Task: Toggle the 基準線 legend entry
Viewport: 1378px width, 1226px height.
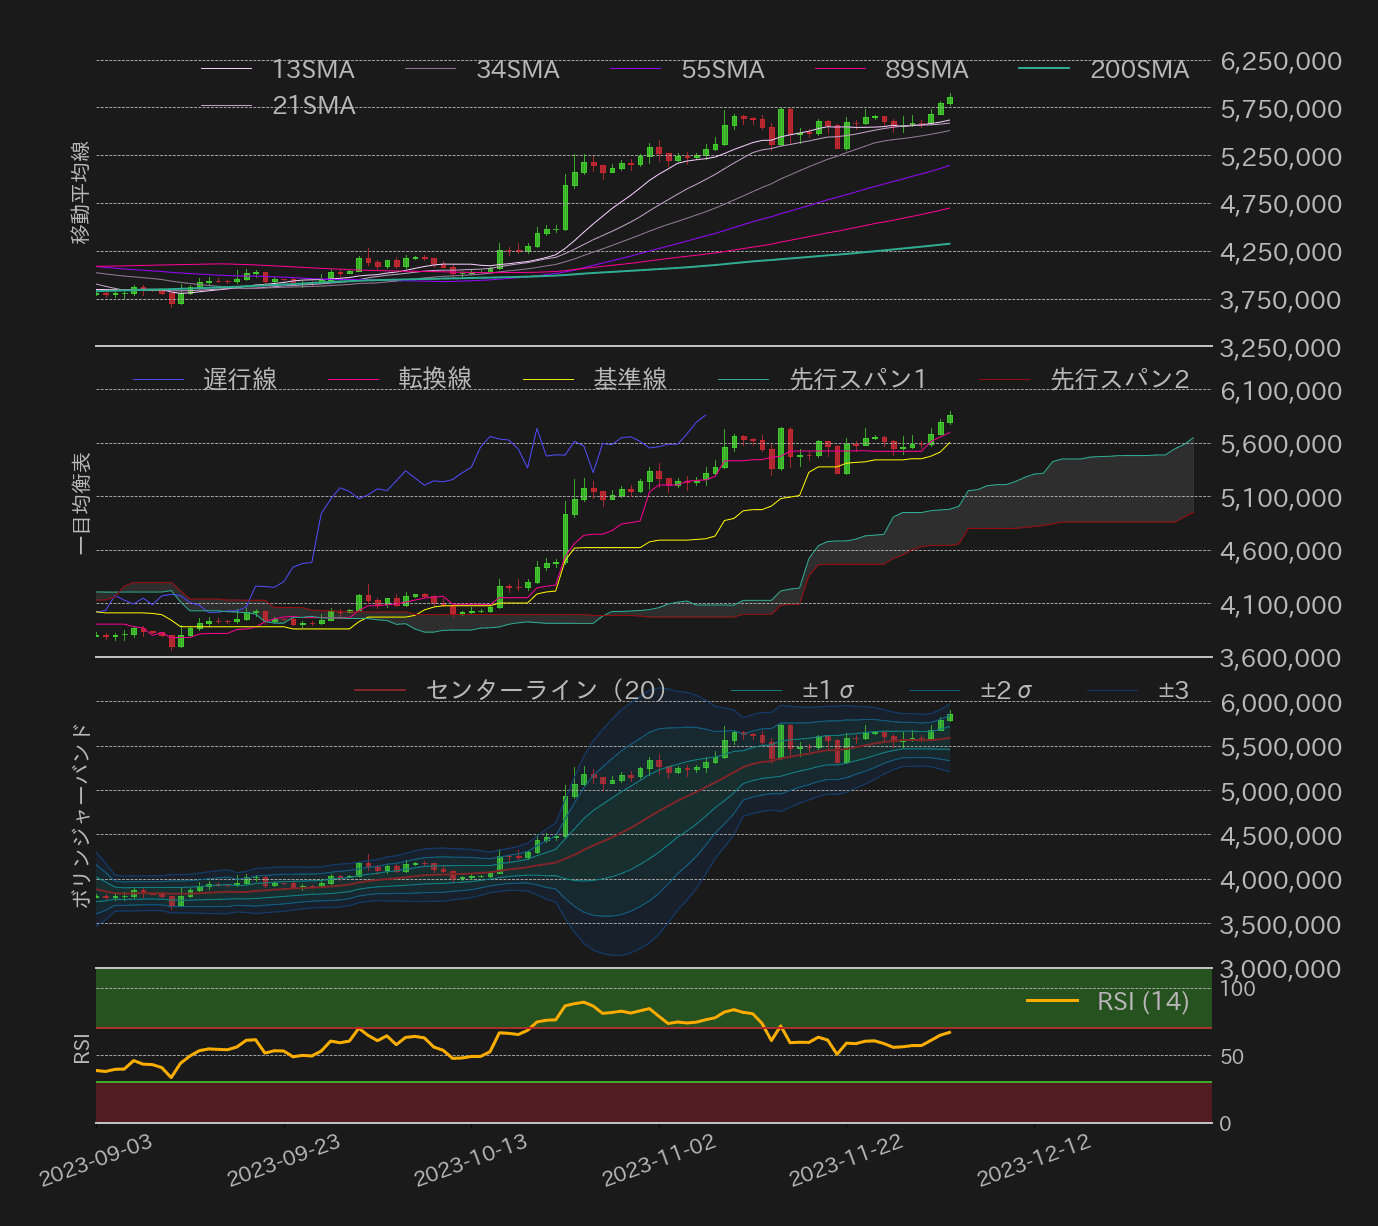Action: (630, 380)
